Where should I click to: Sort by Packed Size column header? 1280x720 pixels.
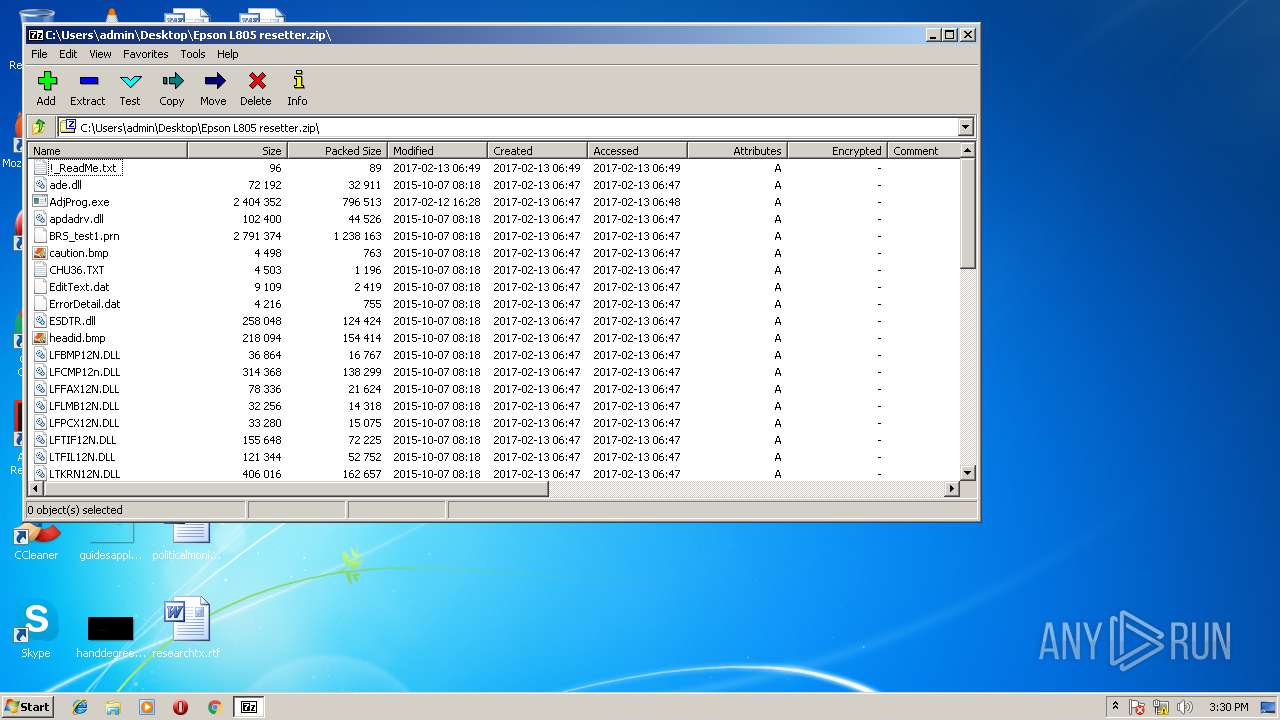tap(337, 151)
